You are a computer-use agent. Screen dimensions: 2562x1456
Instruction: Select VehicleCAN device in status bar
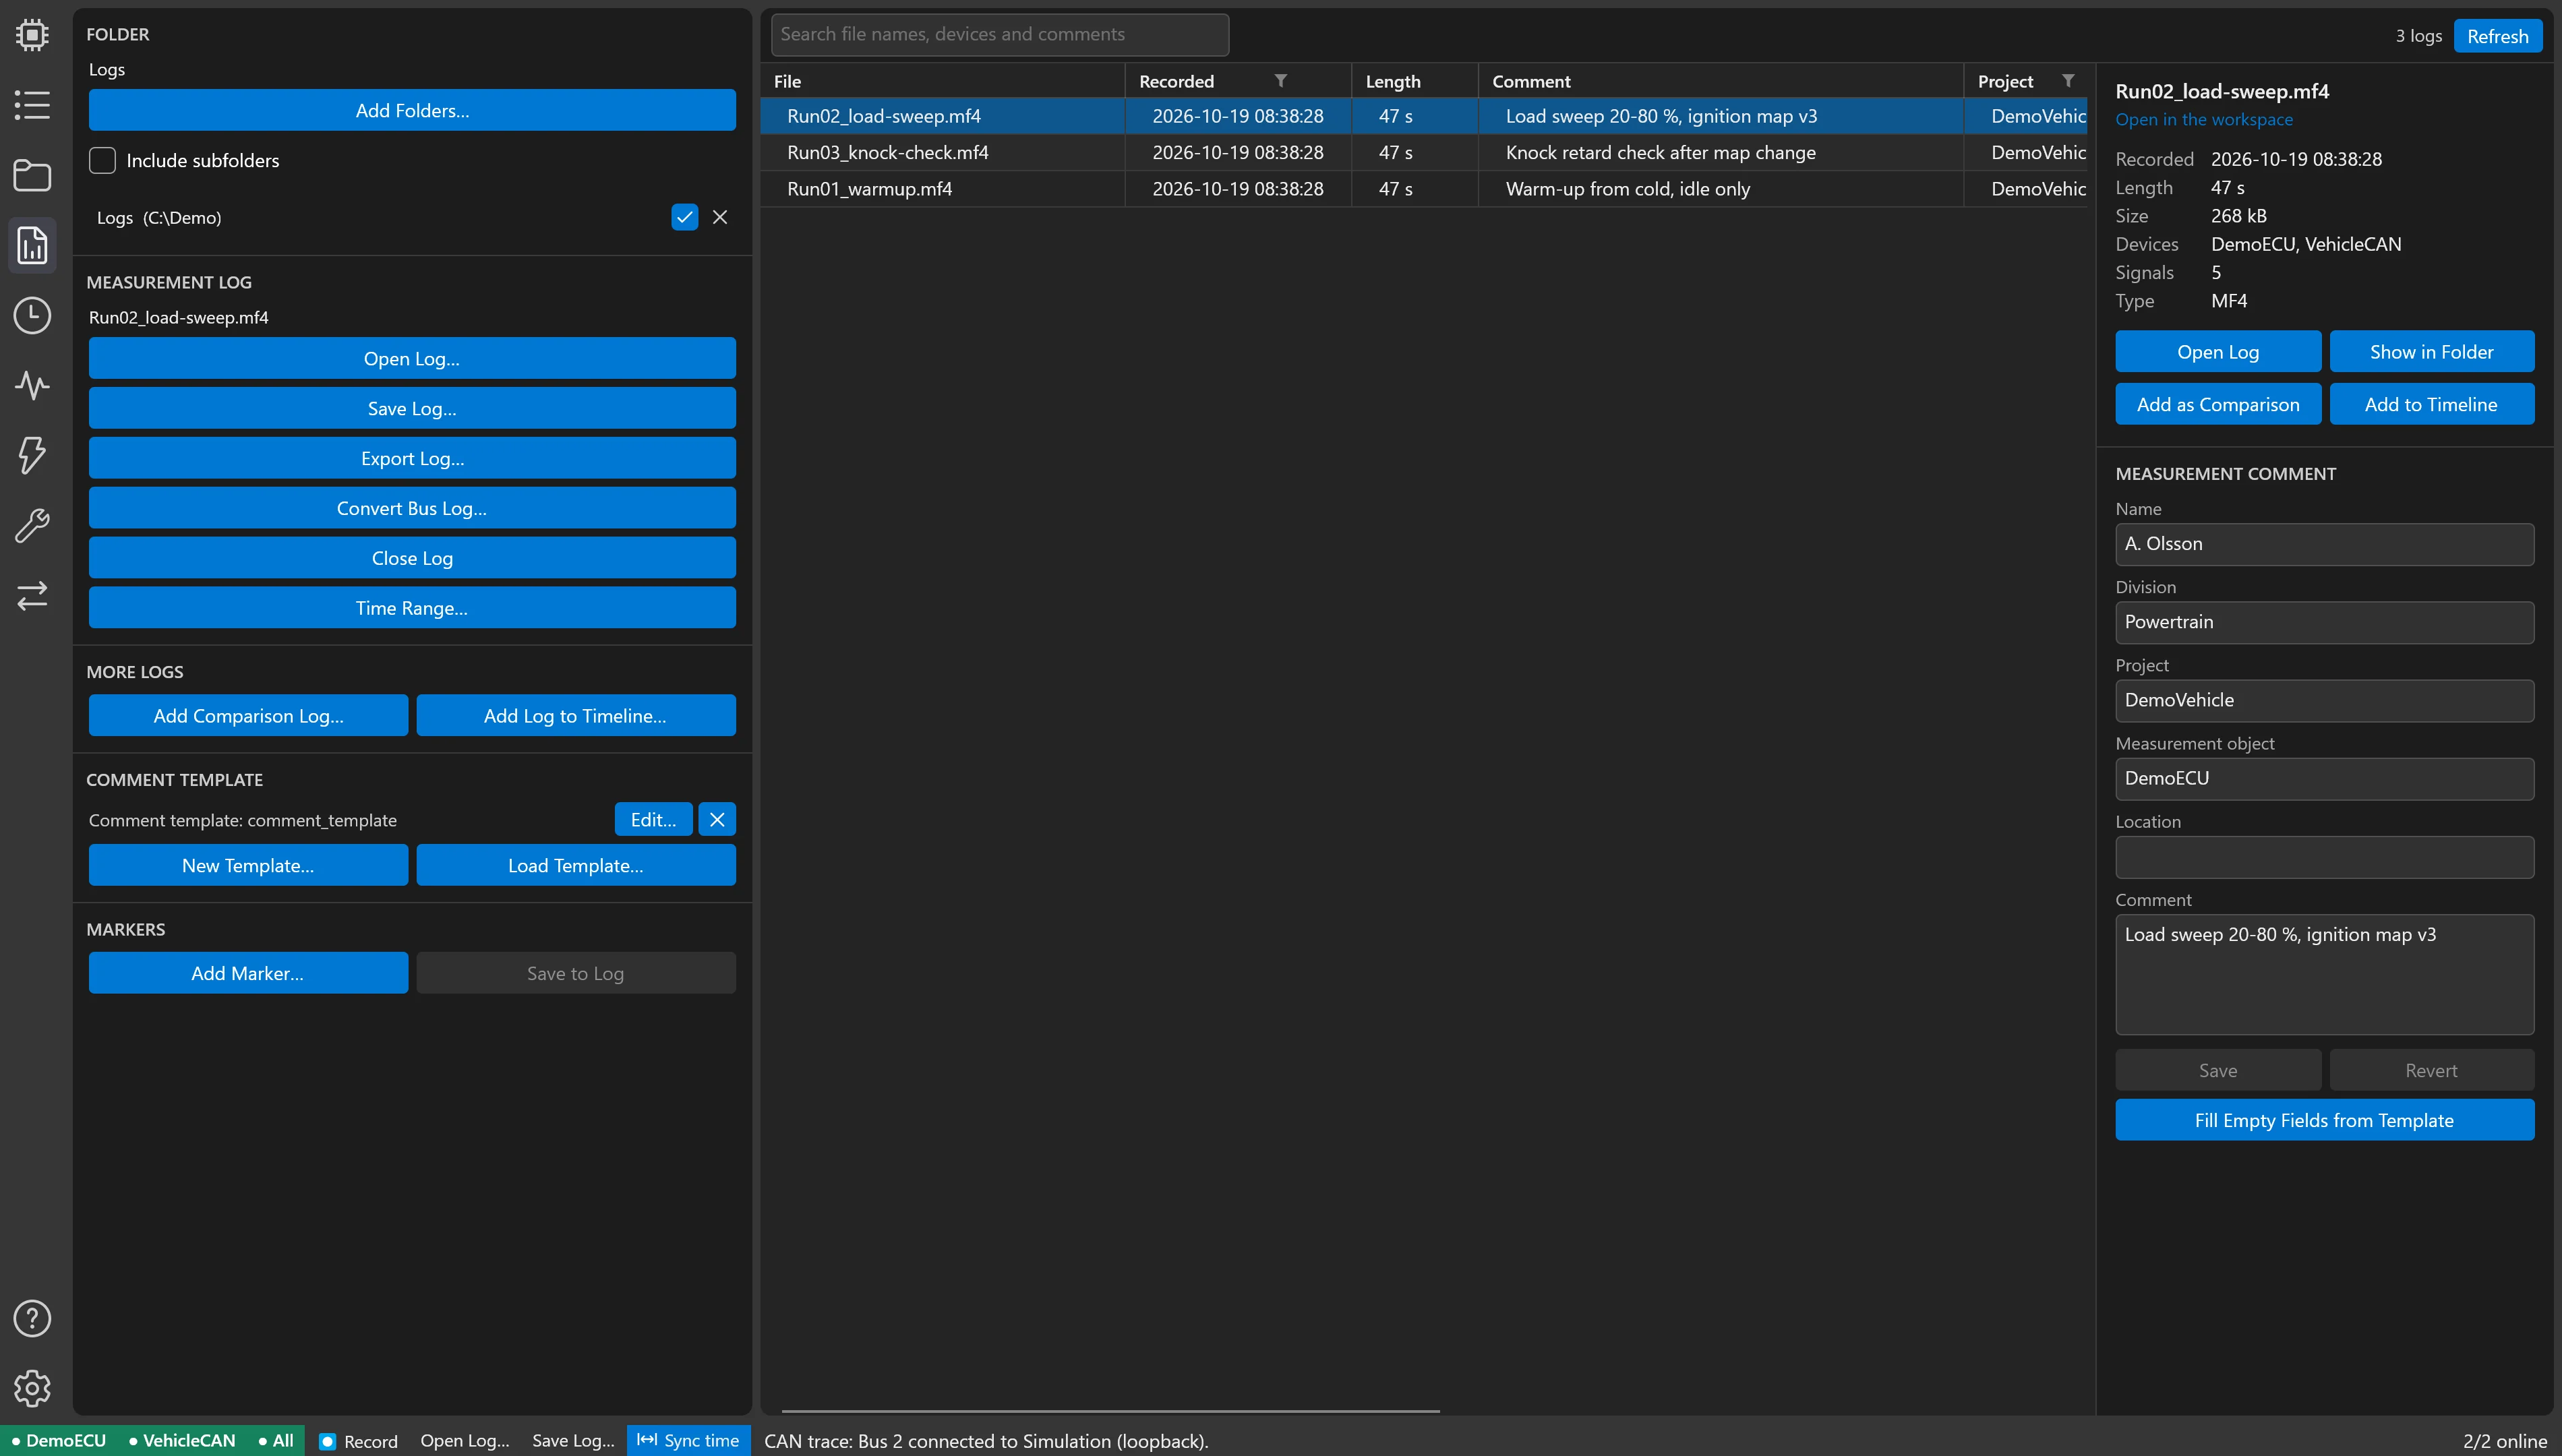click(x=181, y=1440)
